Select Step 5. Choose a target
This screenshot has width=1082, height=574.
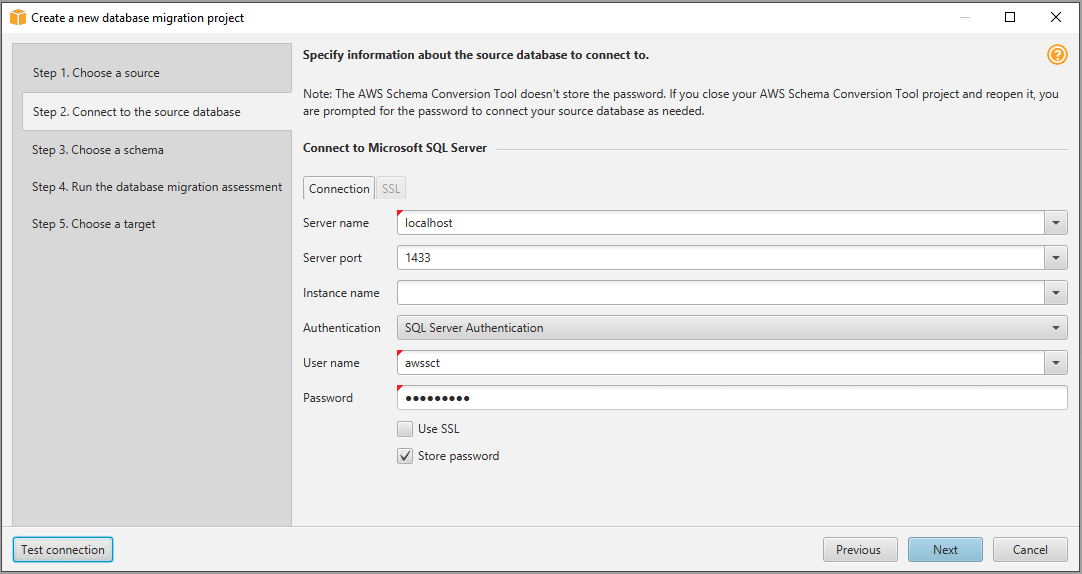pos(94,224)
